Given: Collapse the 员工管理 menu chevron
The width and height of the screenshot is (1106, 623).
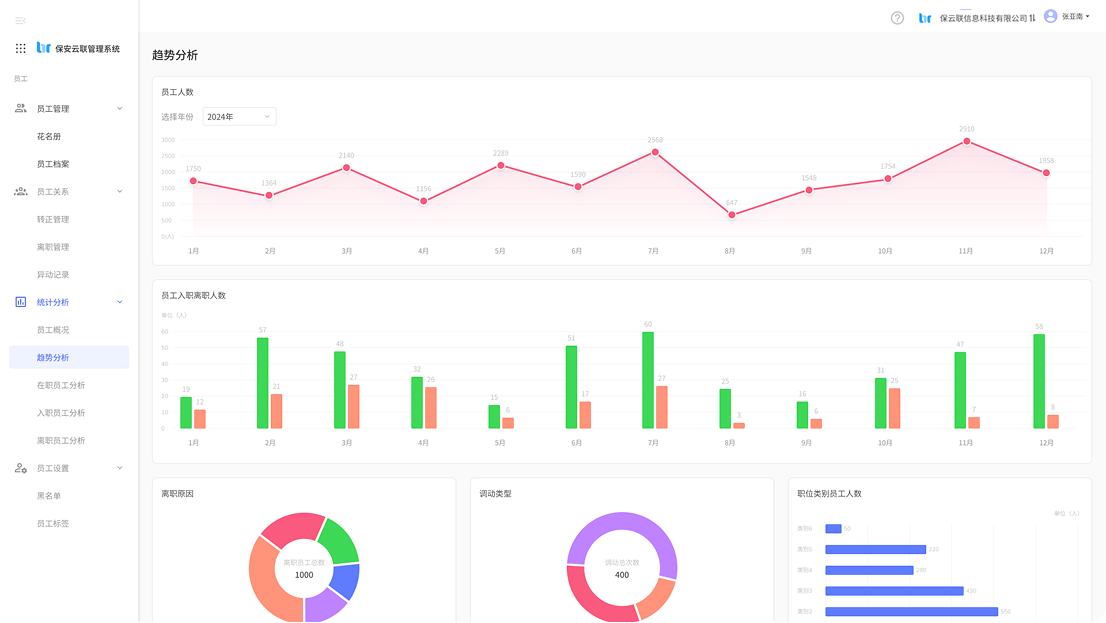Looking at the screenshot, I should coord(120,108).
